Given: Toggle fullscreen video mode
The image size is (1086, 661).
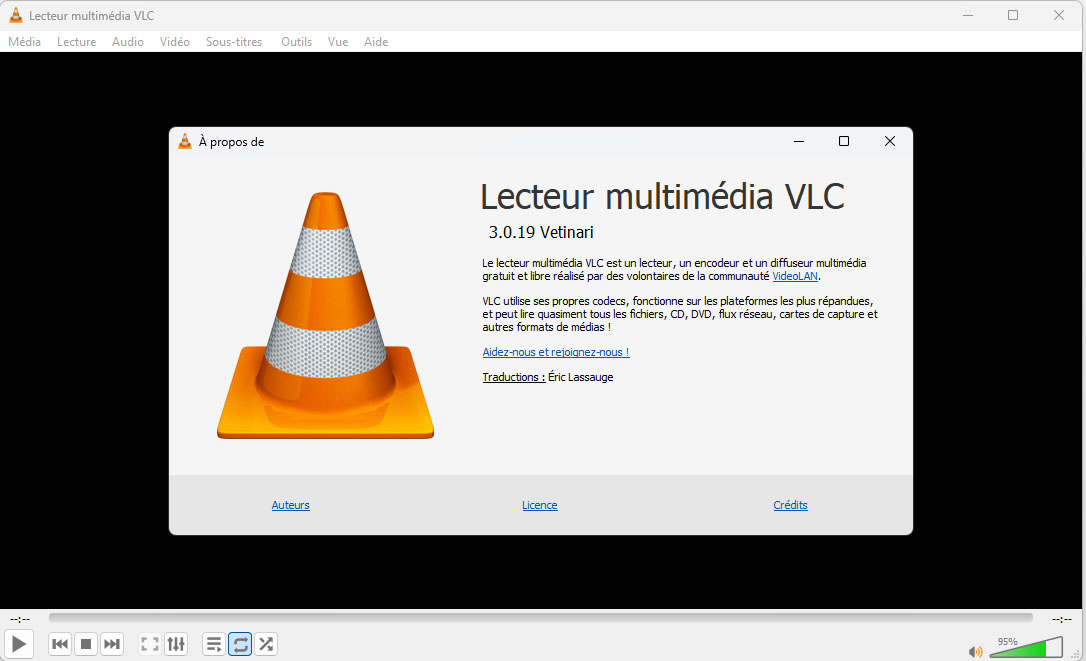Looking at the screenshot, I should click(x=150, y=644).
